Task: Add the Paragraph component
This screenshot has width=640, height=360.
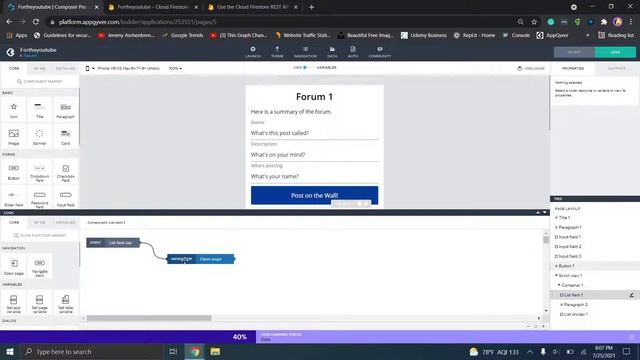Action: (65, 110)
